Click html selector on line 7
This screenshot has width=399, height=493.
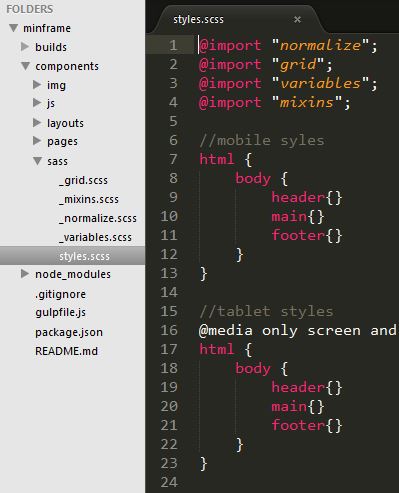click(217, 159)
